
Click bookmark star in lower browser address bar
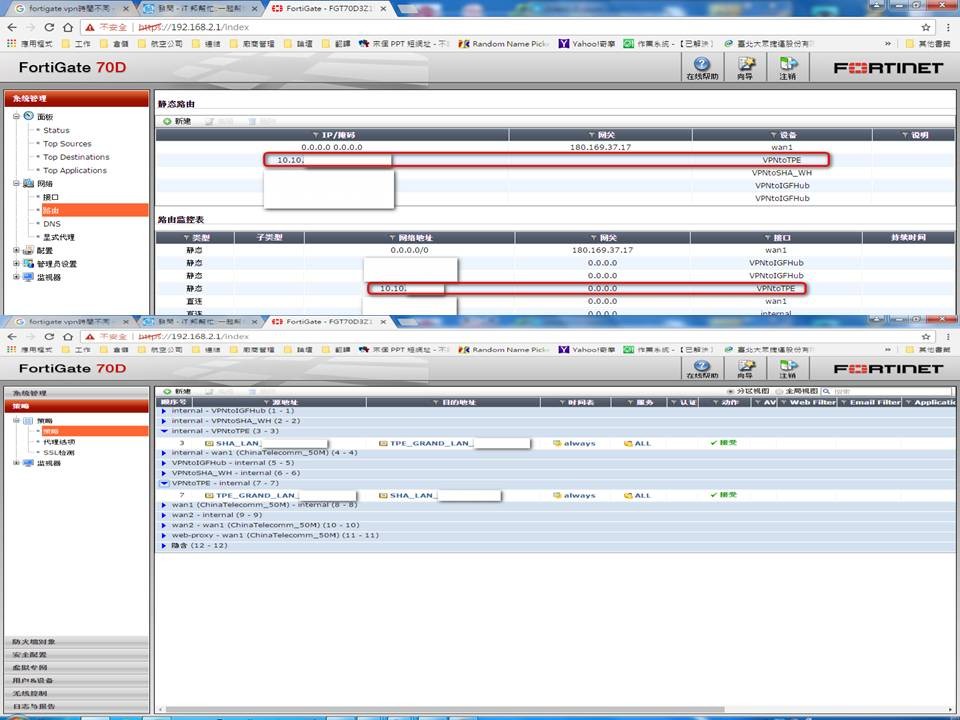pyautogui.click(x=926, y=336)
